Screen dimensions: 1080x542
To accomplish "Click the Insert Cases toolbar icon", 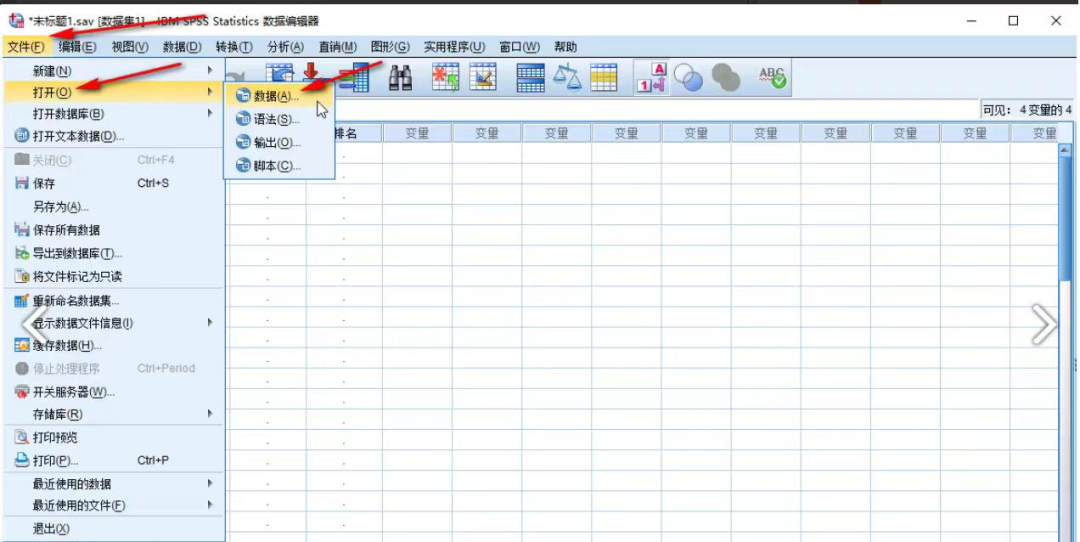I will click(446, 79).
